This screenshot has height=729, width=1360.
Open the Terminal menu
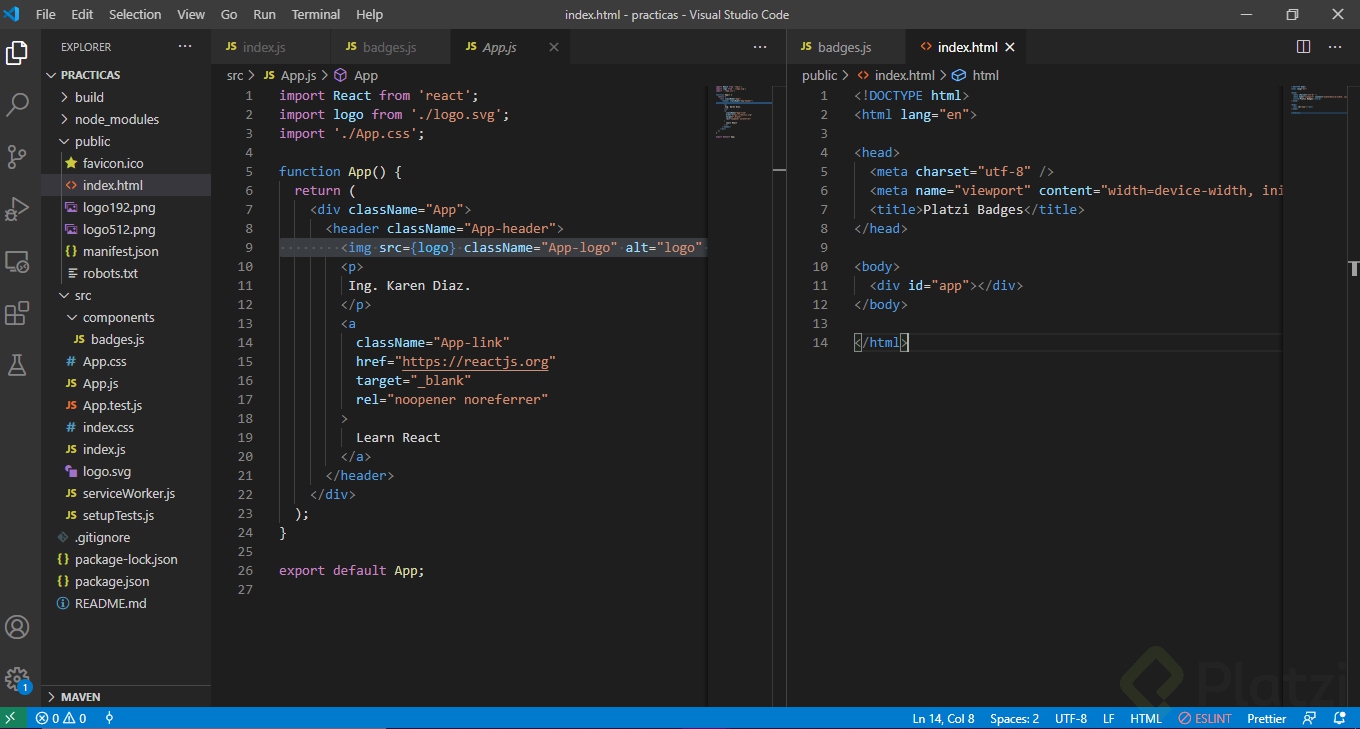(315, 15)
